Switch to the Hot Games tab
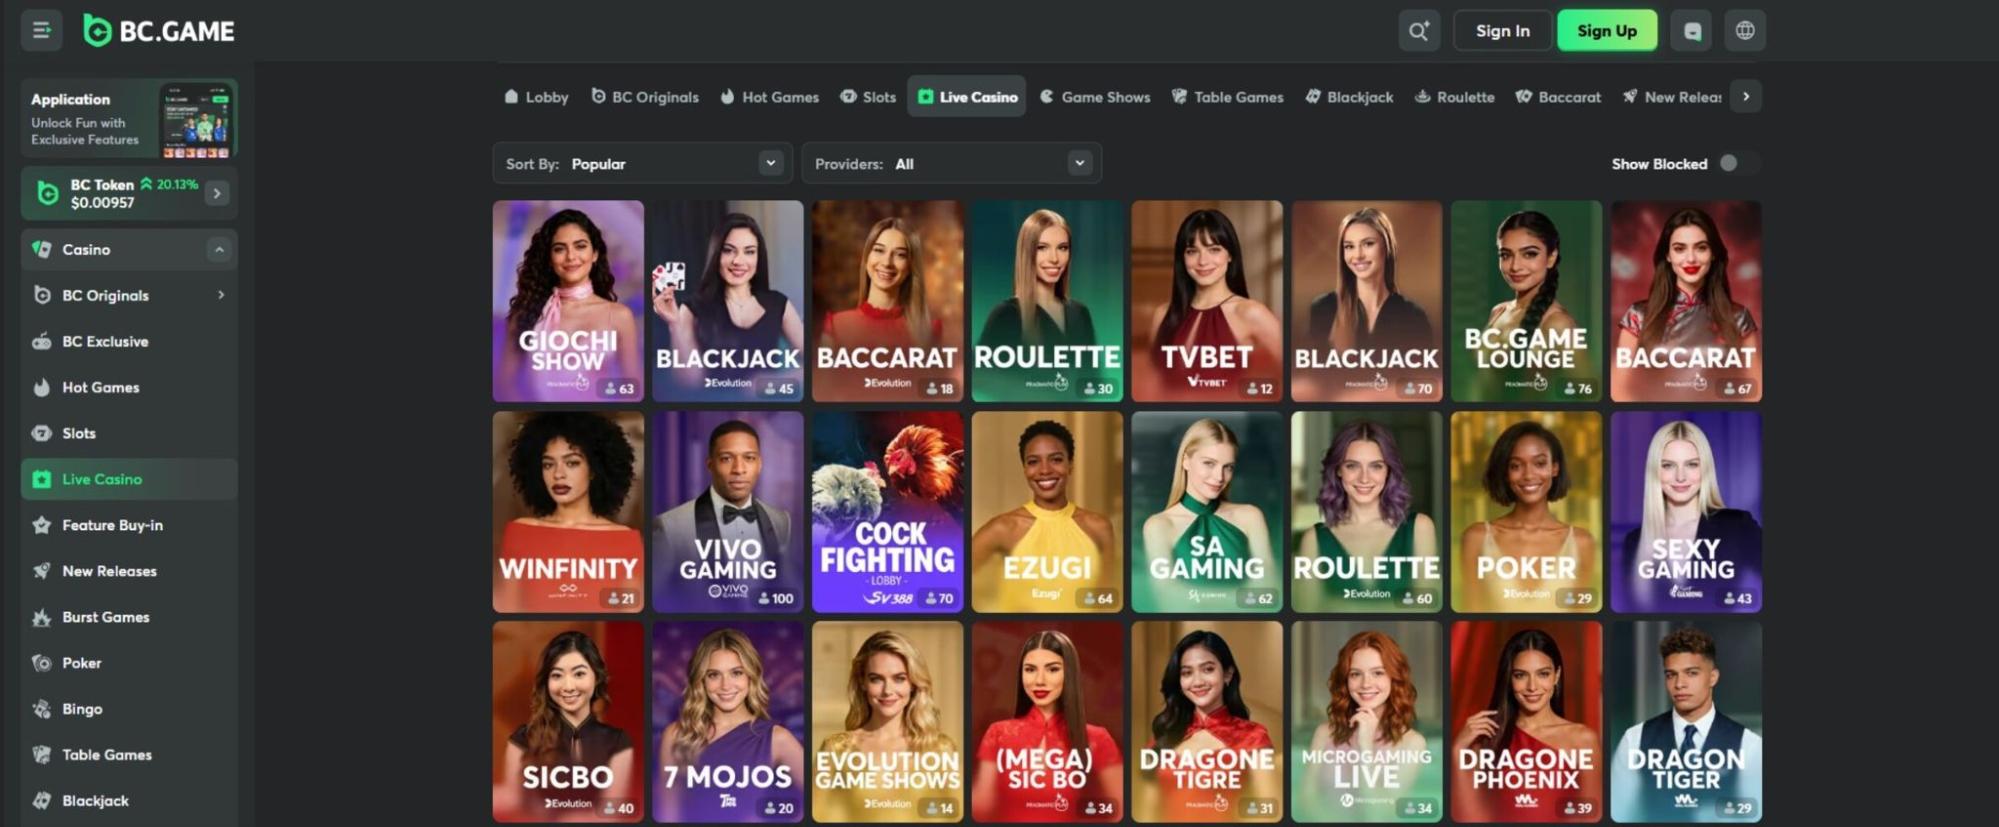Image resolution: width=1999 pixels, height=827 pixels. (x=770, y=97)
